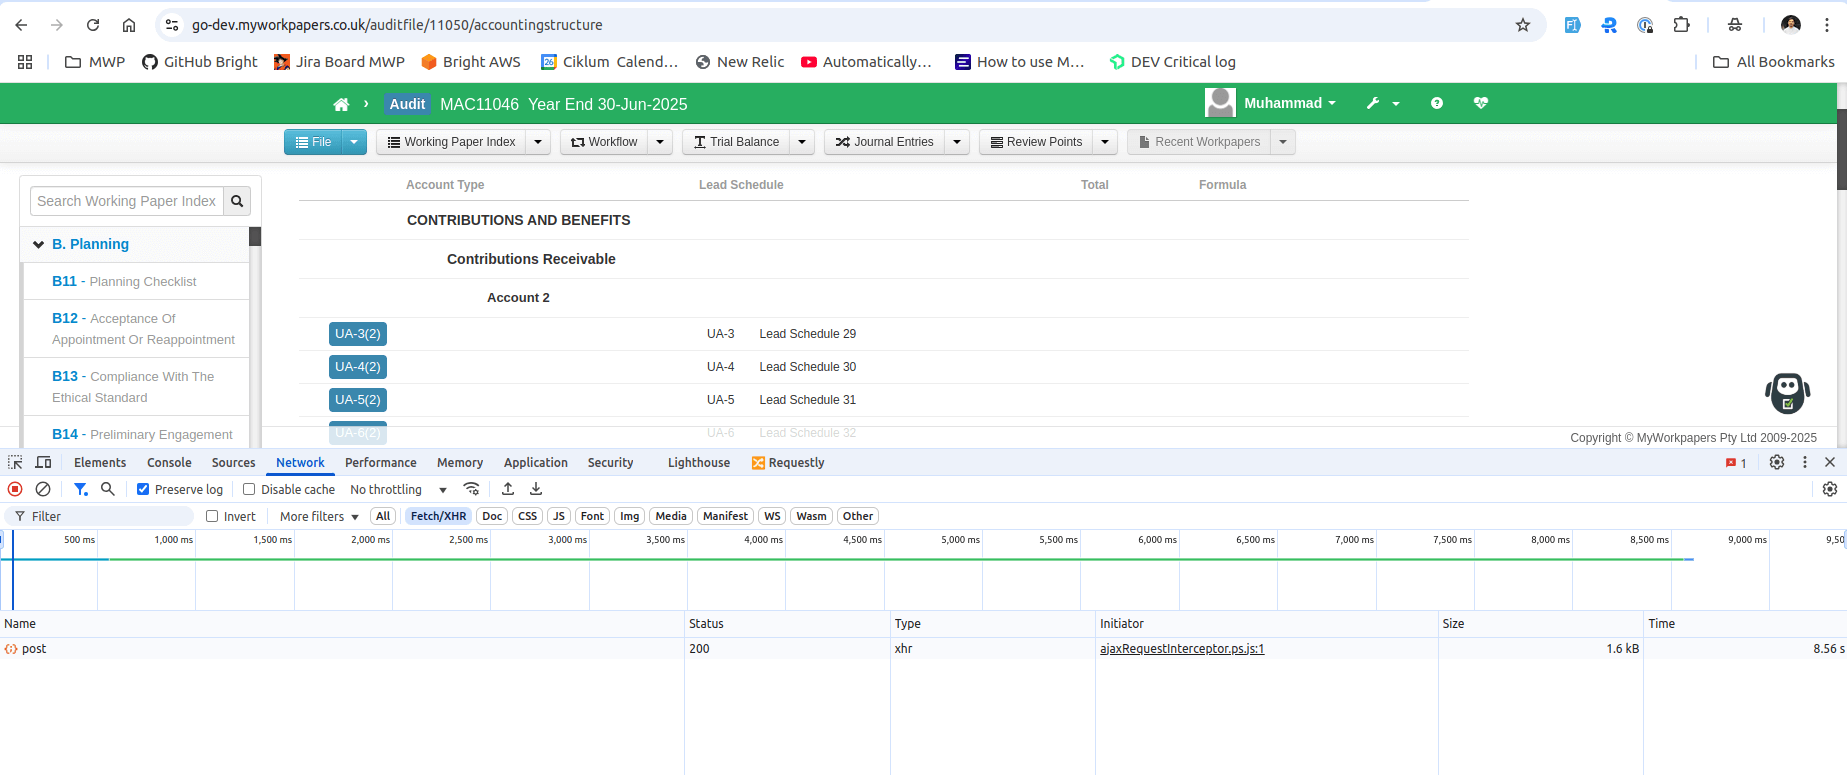Uncheck the Preserve log checkbox

[x=143, y=489]
